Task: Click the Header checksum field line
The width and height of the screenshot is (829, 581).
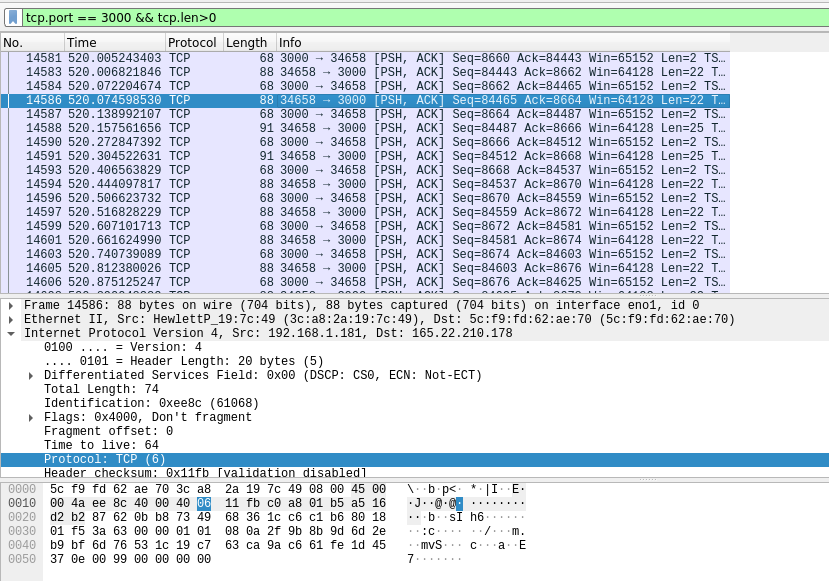Action: [x=205, y=473]
